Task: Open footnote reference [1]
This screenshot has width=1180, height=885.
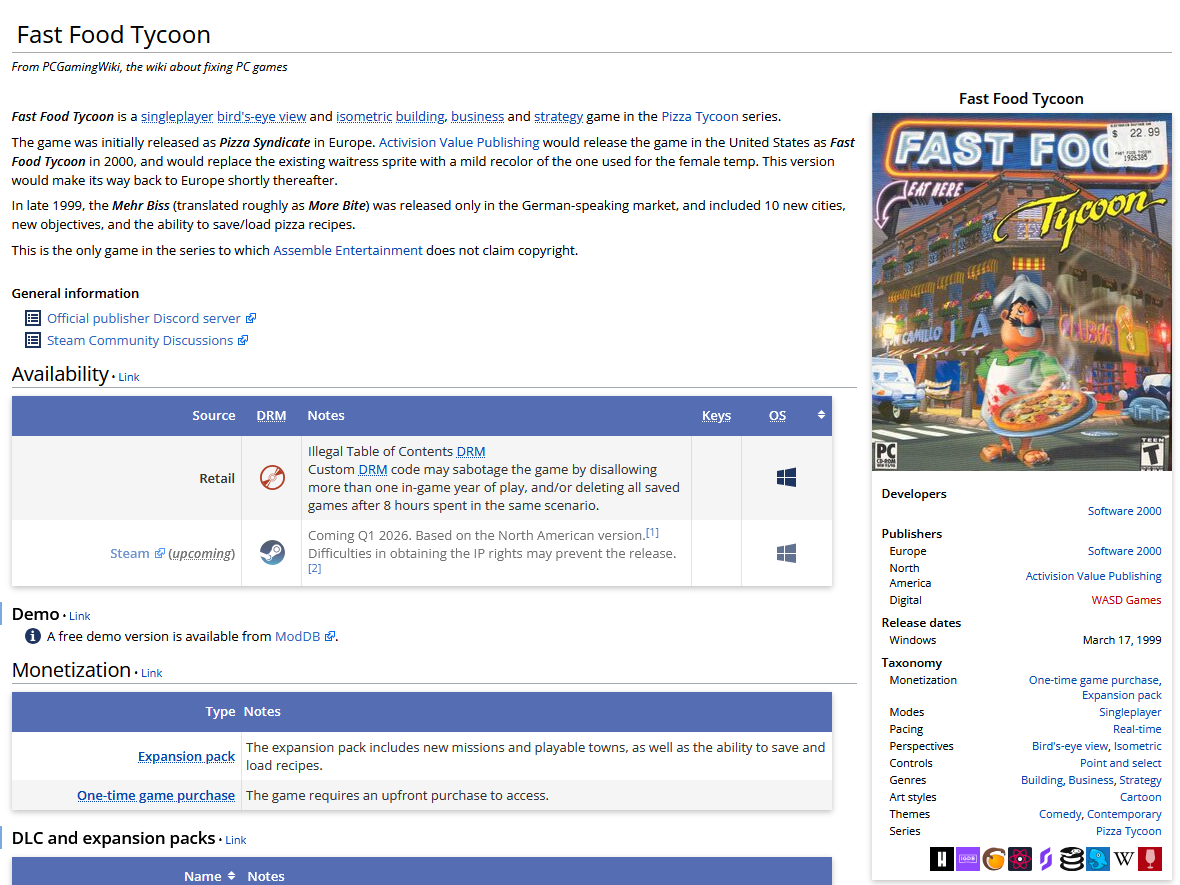Action: point(652,533)
